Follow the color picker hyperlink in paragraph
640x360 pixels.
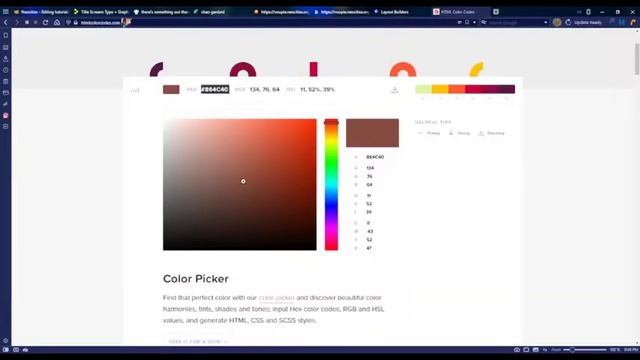276,298
